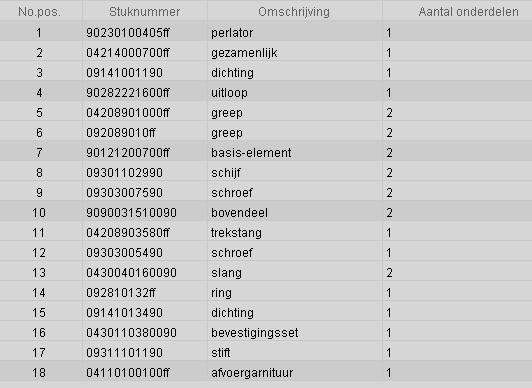Click part number 04208901000ff
Viewport: 532px width, 388px height.
tap(128, 113)
